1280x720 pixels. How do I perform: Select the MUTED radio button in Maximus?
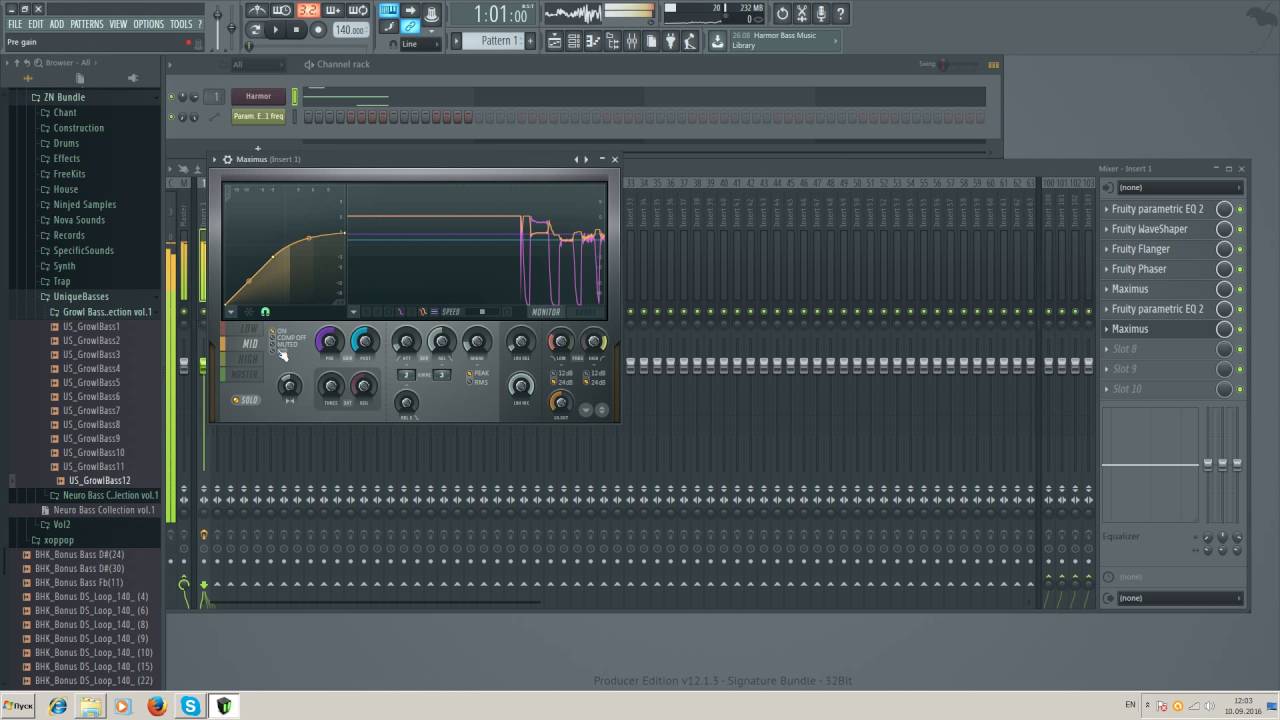[272, 345]
